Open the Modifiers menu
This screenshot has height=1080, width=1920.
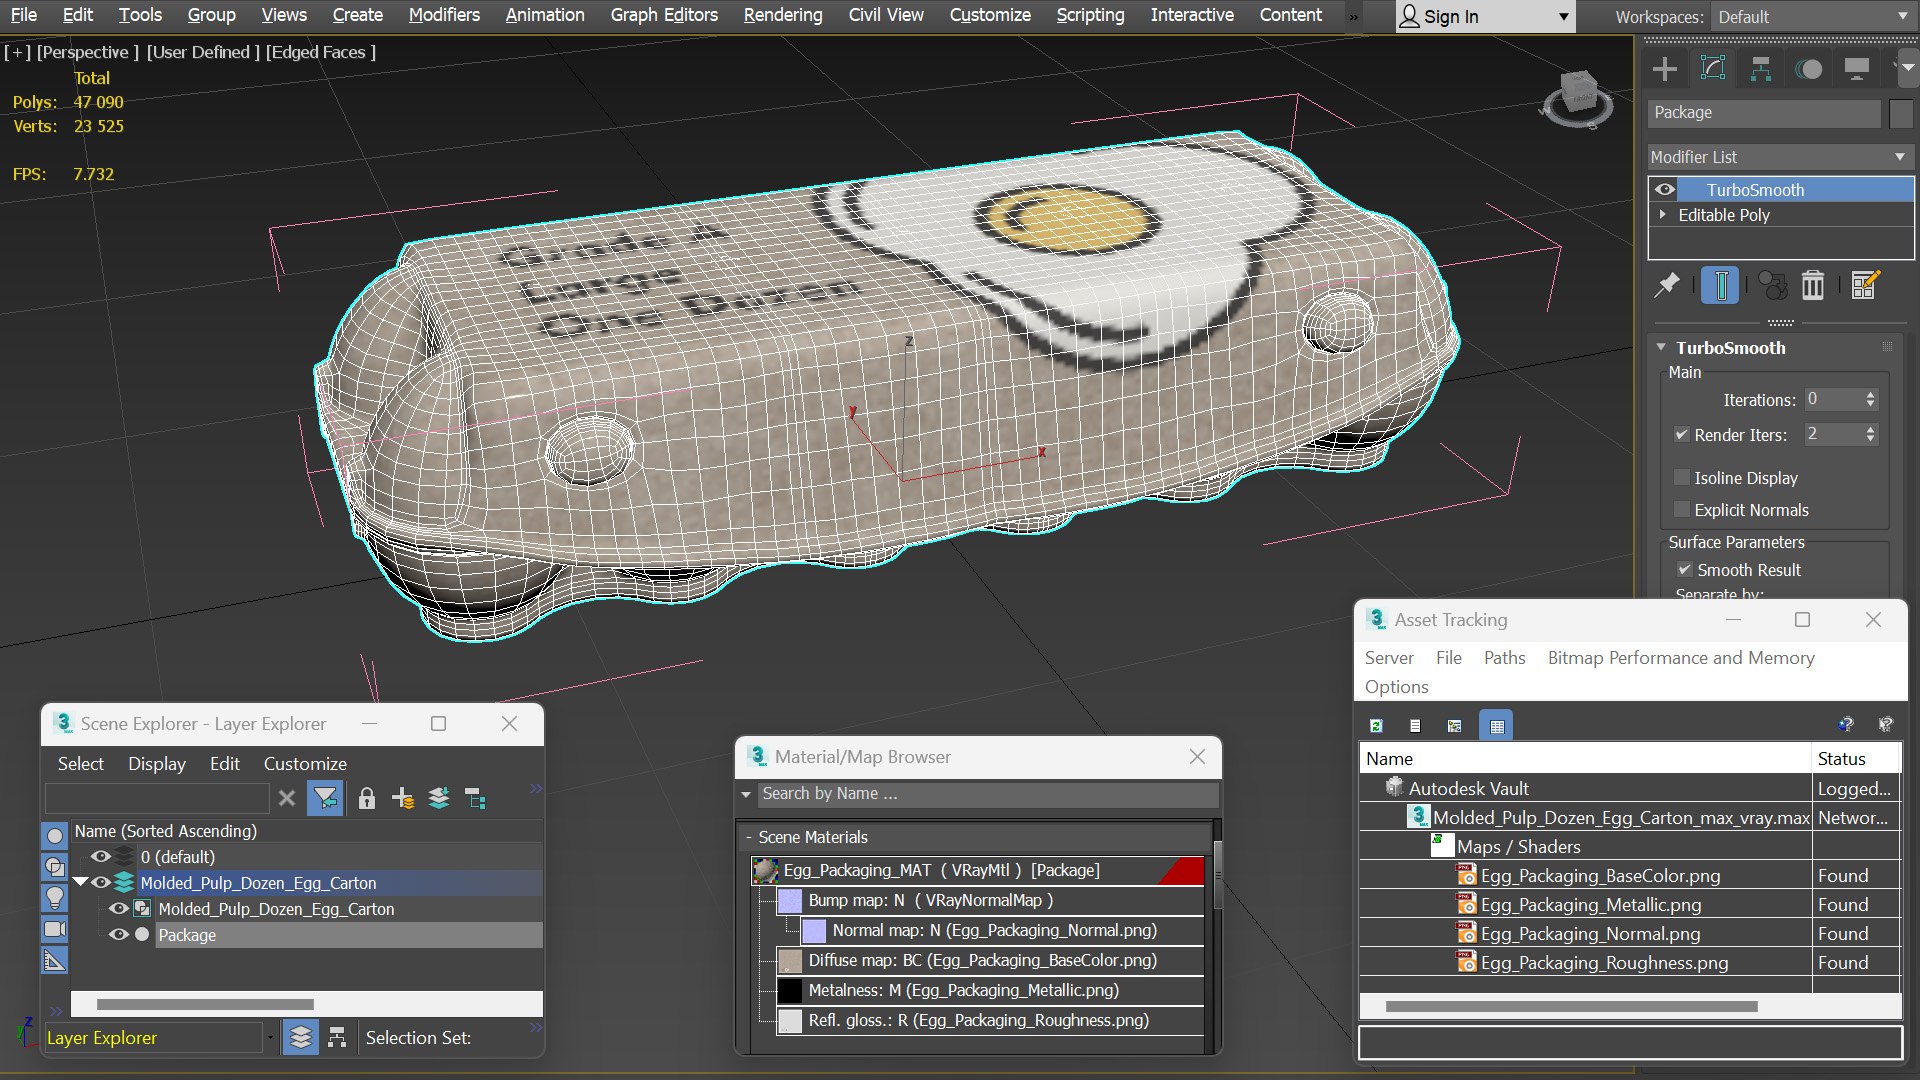click(444, 15)
